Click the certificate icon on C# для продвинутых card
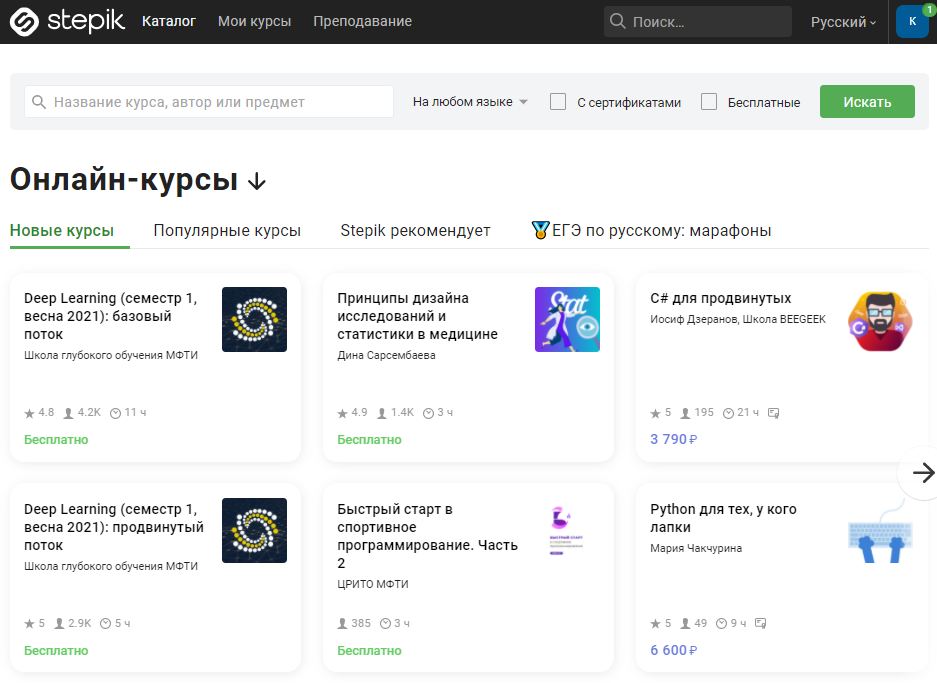Image resolution: width=937 pixels, height=683 pixels. tap(773, 413)
